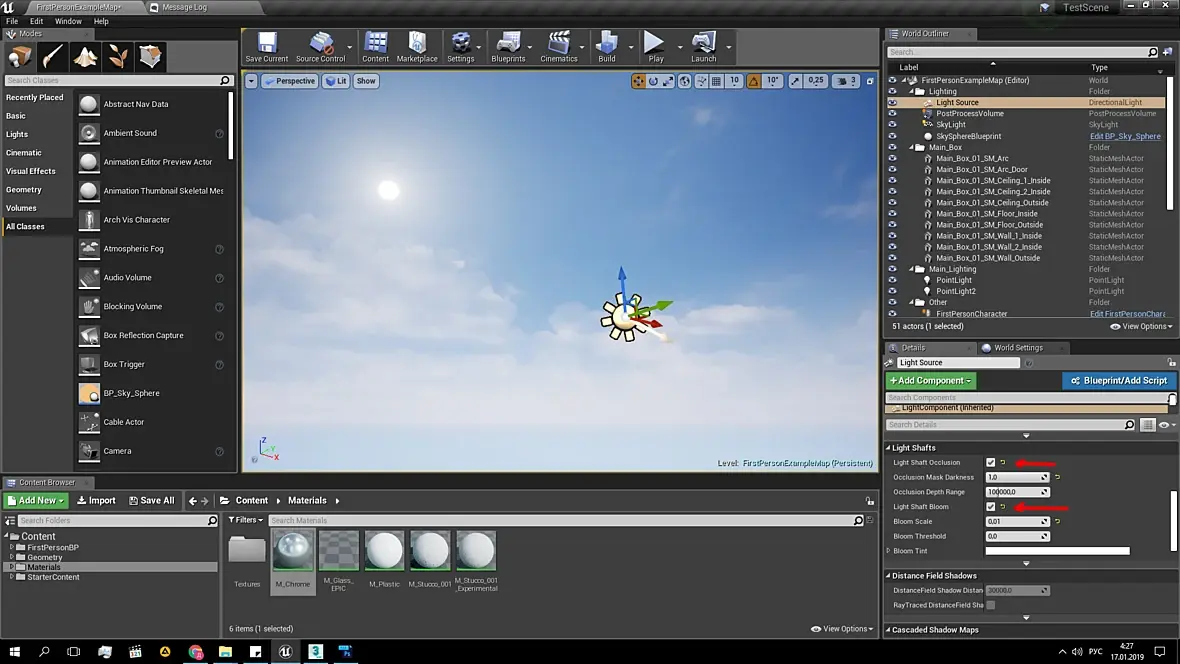
Task: Uncheck the Light Shaft Occlusion checkbox
Action: click(x=990, y=462)
